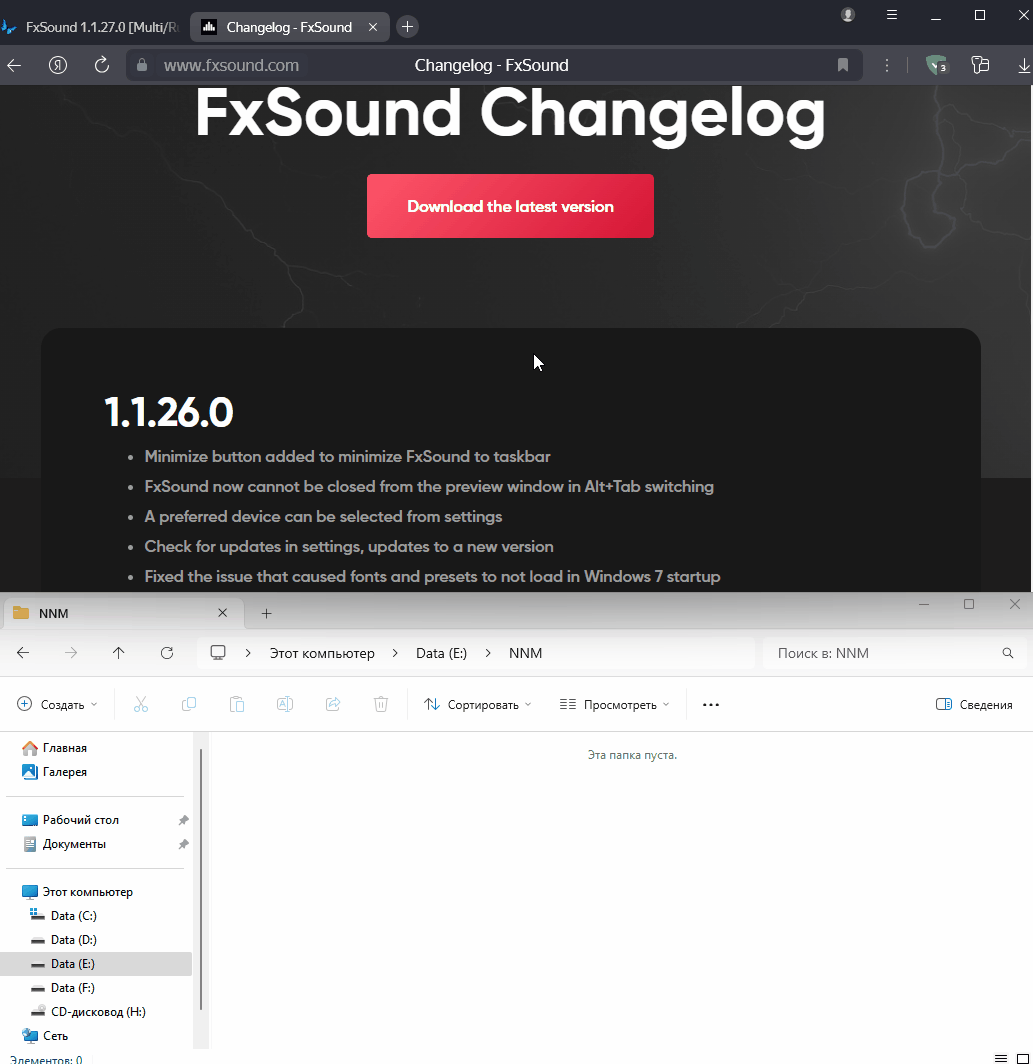The image size is (1033, 1064).
Task: Click the Explorer search magnifier icon
Action: pyautogui.click(x=1008, y=653)
